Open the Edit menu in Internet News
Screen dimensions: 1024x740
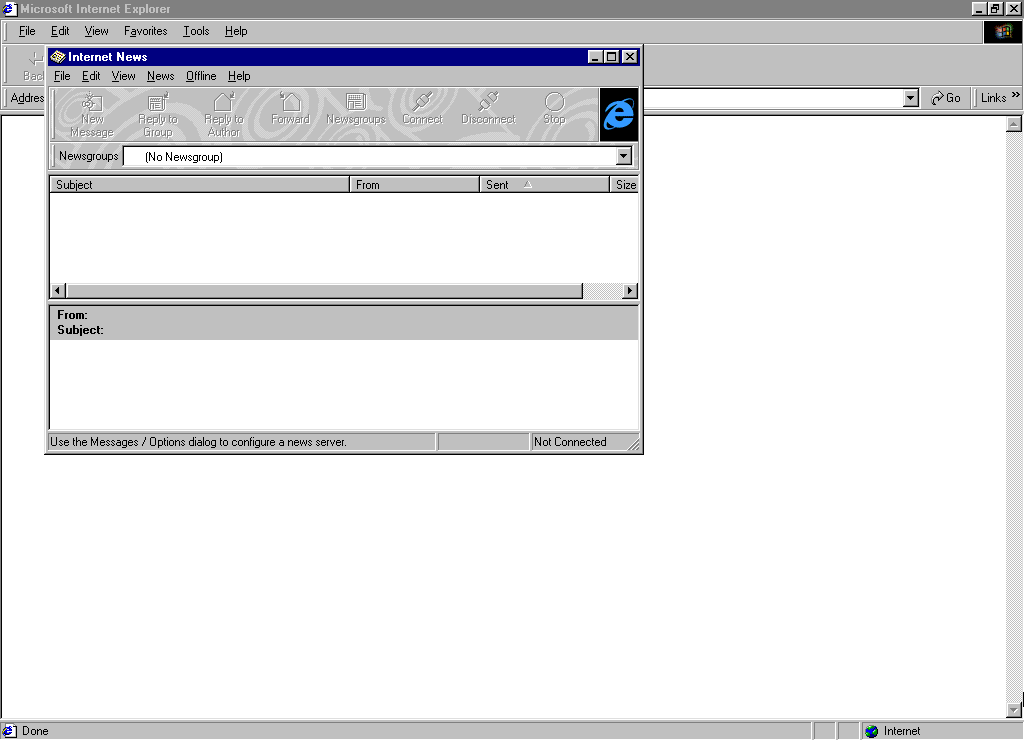[x=91, y=76]
